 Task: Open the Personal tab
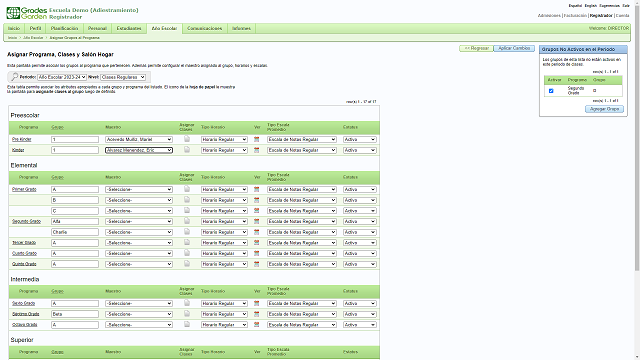[97, 28]
